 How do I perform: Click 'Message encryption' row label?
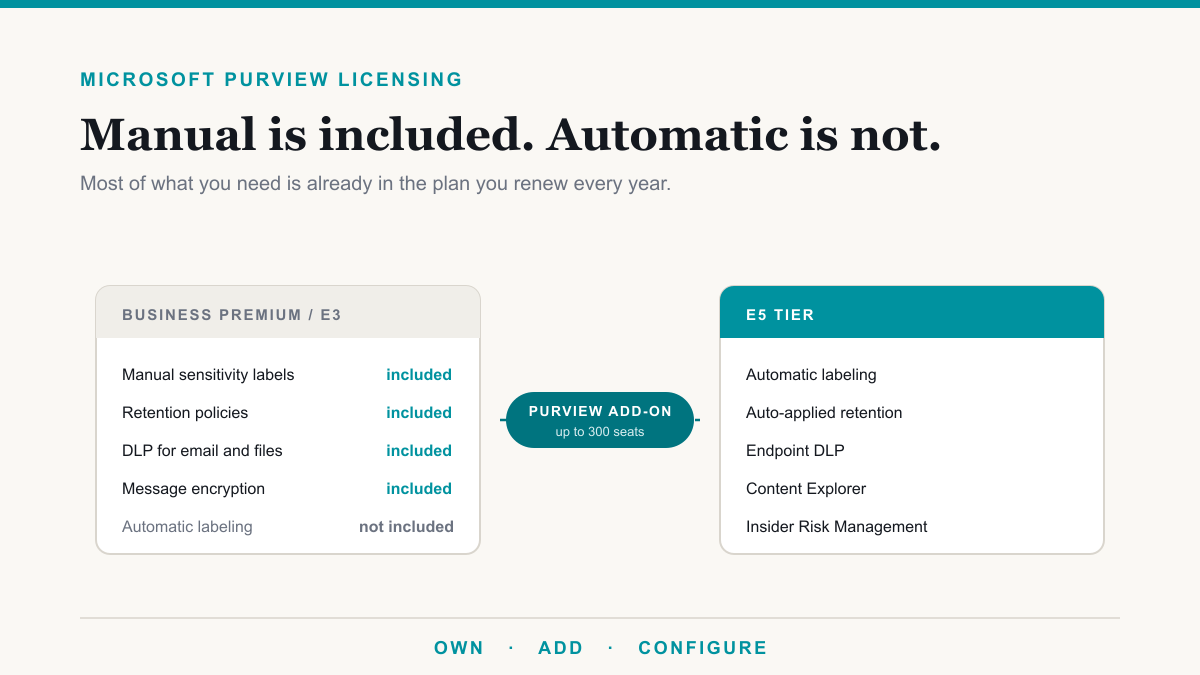pos(193,489)
